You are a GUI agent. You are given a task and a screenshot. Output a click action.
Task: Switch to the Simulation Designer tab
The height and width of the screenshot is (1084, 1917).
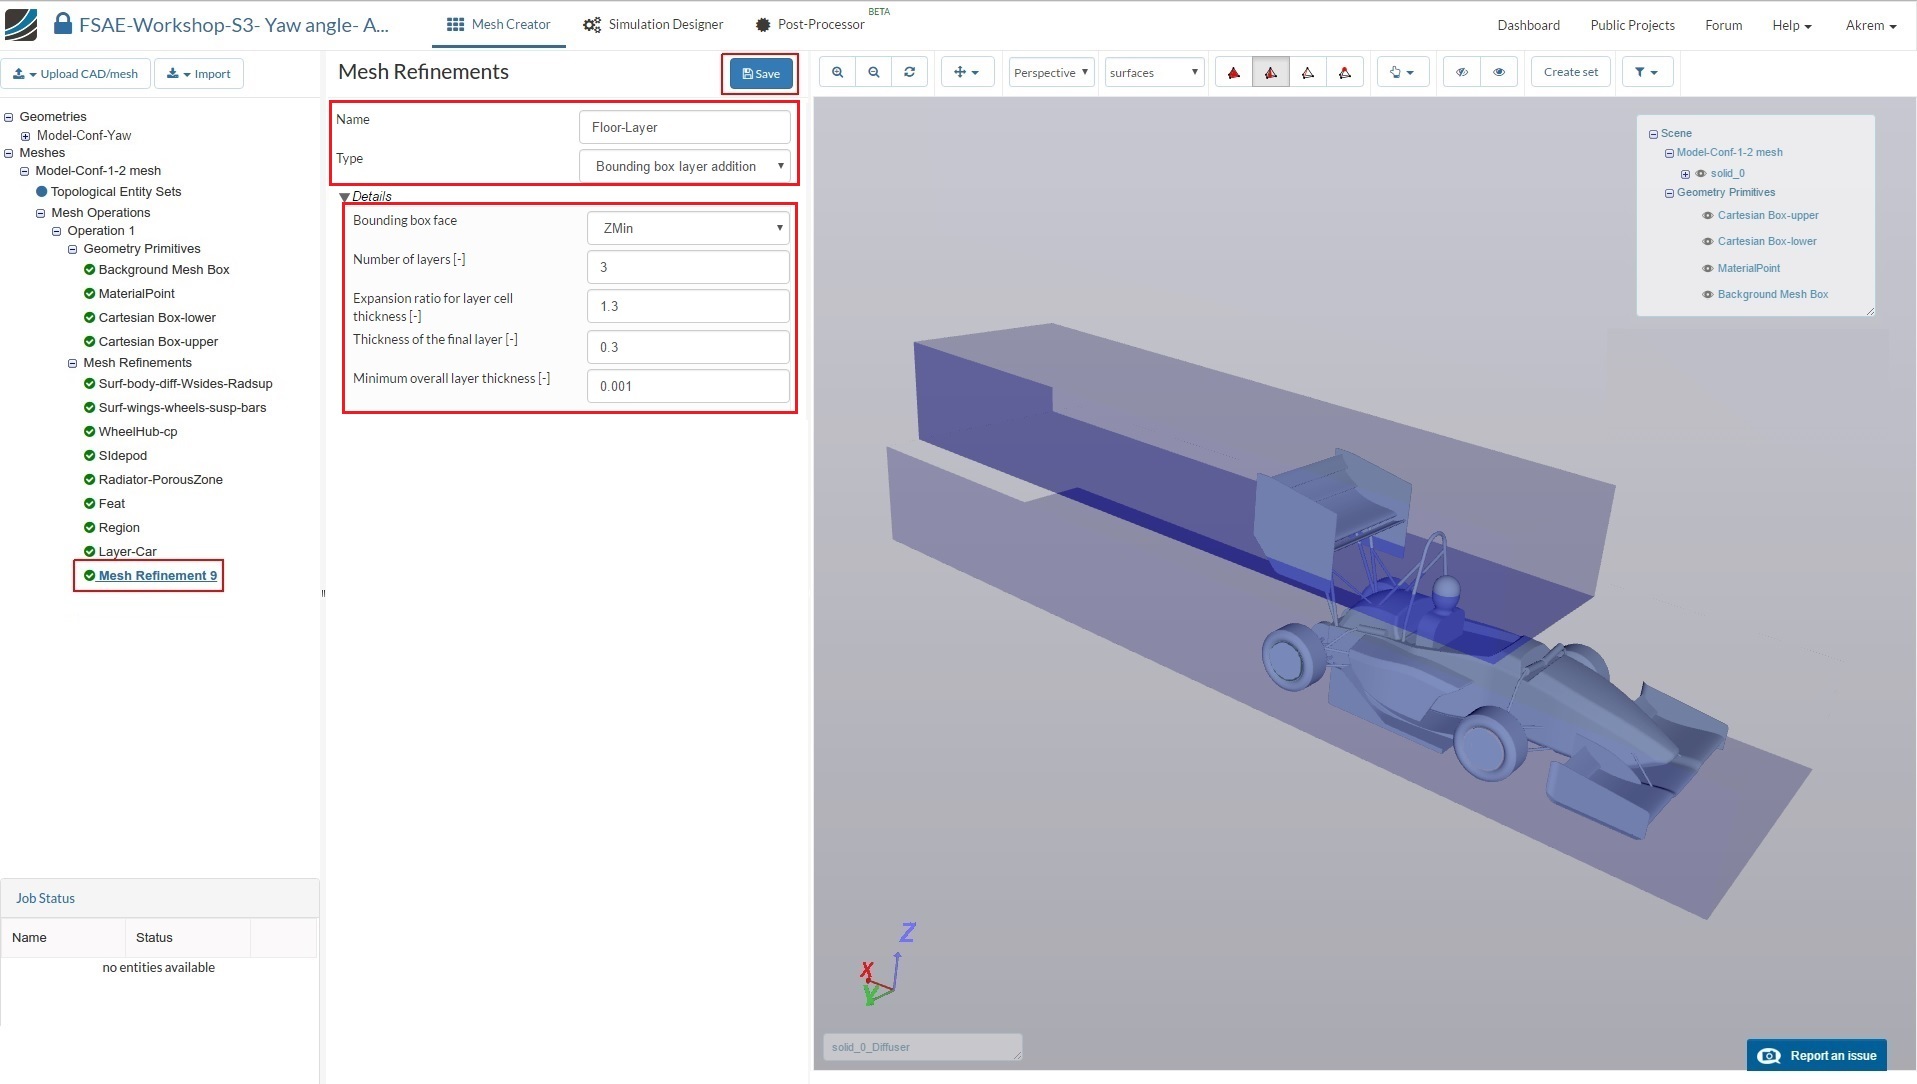coord(653,25)
